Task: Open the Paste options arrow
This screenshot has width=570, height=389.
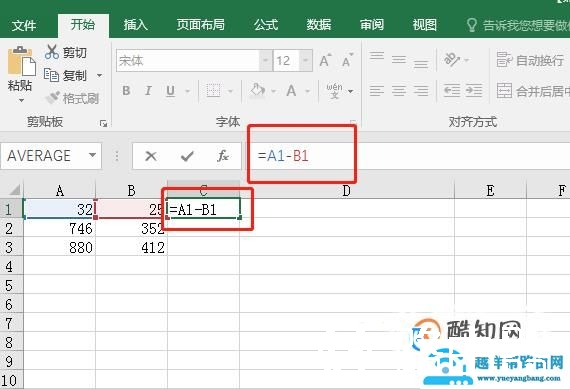Action: 21,100
